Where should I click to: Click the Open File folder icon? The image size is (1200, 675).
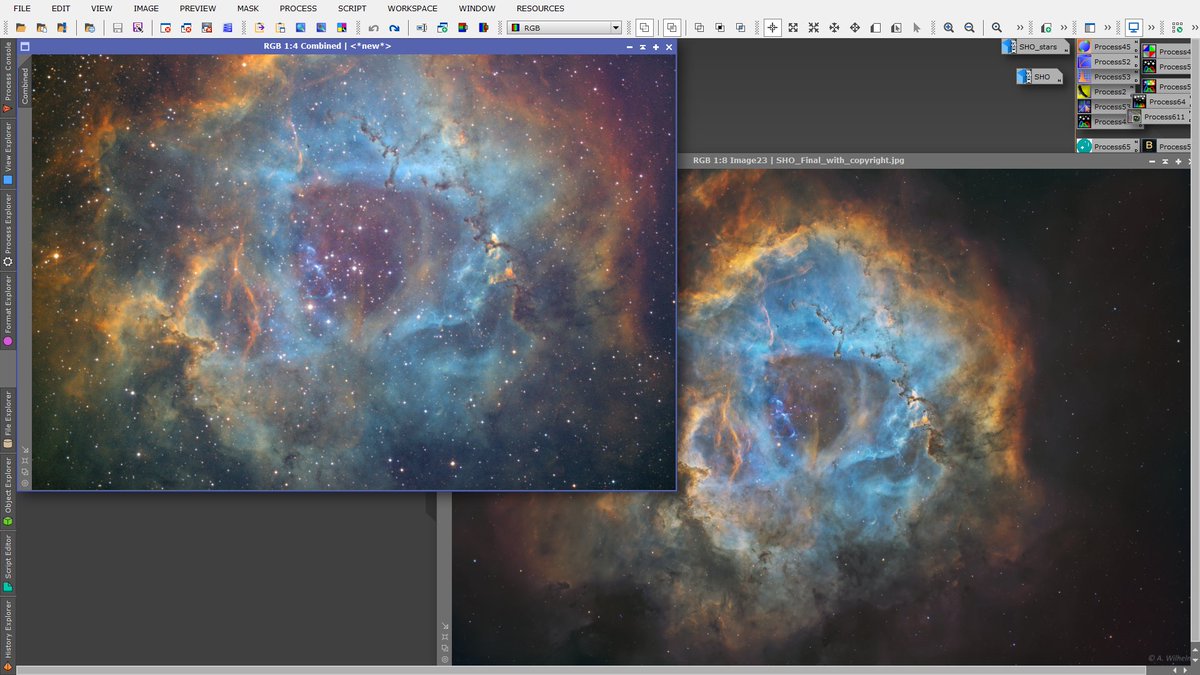click(x=21, y=28)
